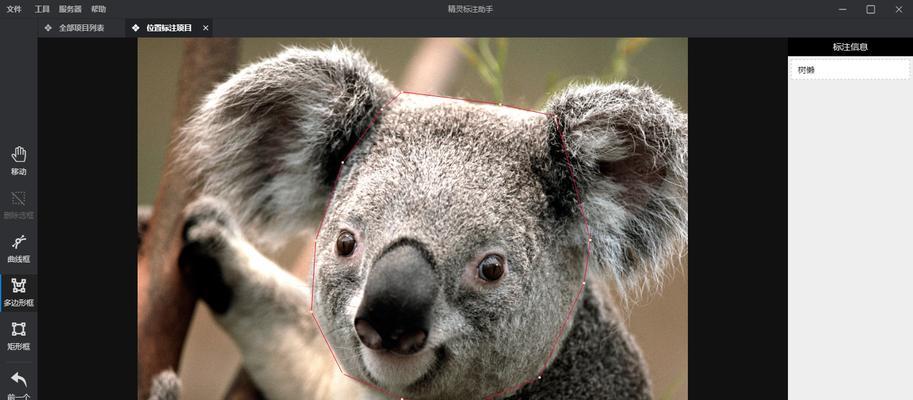Minimize the 精灵标注助手 window
The image size is (913, 400).
pyautogui.click(x=843, y=9)
